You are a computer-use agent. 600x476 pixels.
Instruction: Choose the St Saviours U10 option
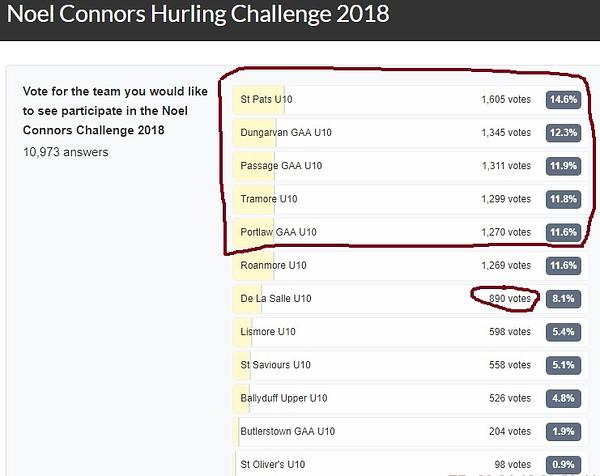point(410,365)
